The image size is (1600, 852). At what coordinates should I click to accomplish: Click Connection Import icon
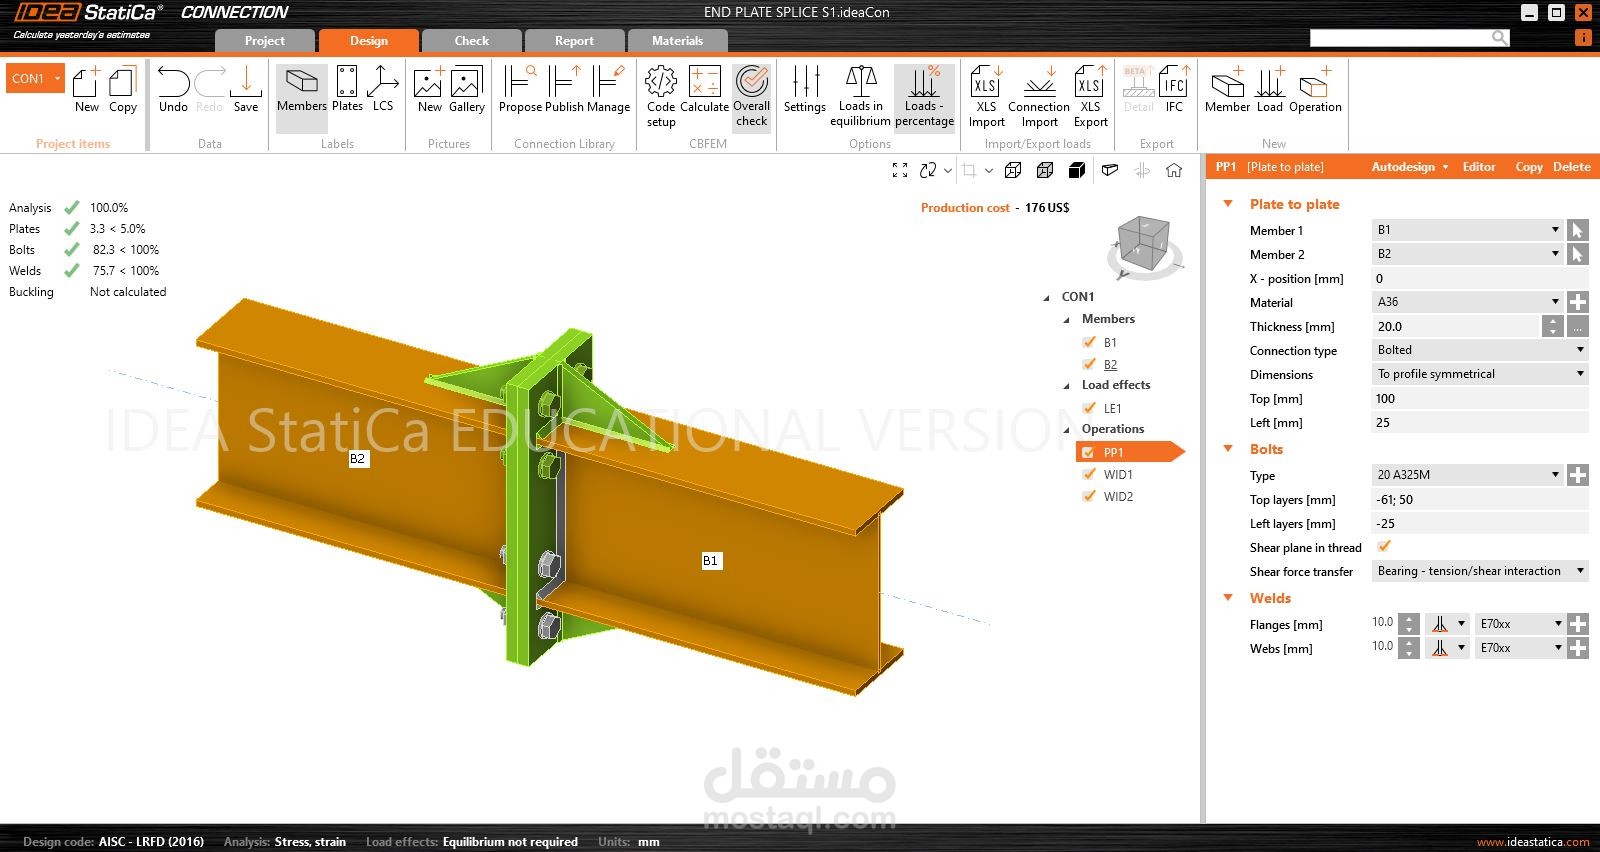(1039, 97)
